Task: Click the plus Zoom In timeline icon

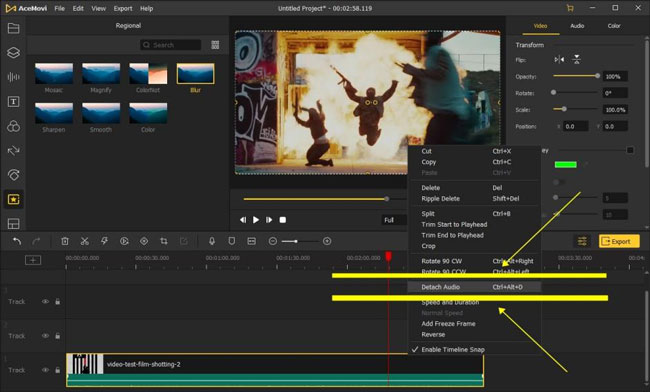Action: [327, 241]
